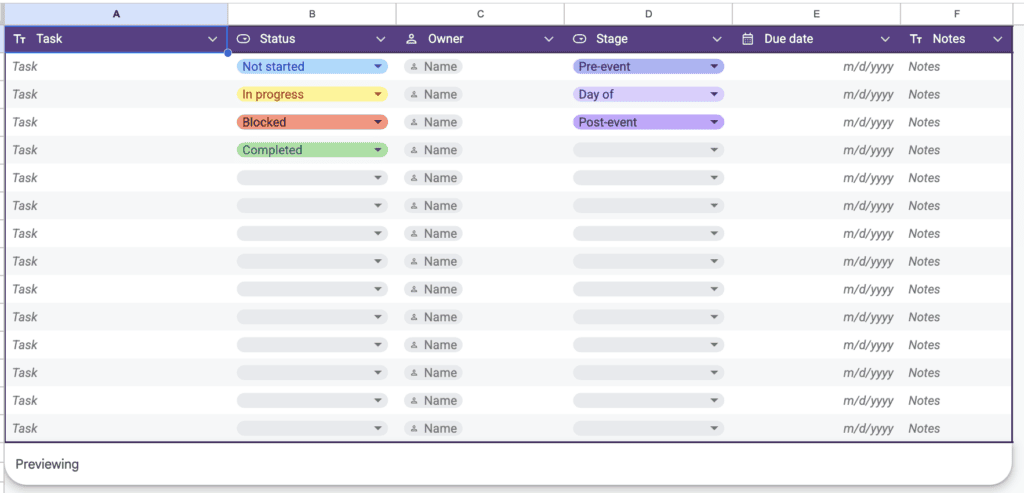Open the Status column header menu arrow
Image resolution: width=1024 pixels, height=493 pixels.
coord(381,39)
